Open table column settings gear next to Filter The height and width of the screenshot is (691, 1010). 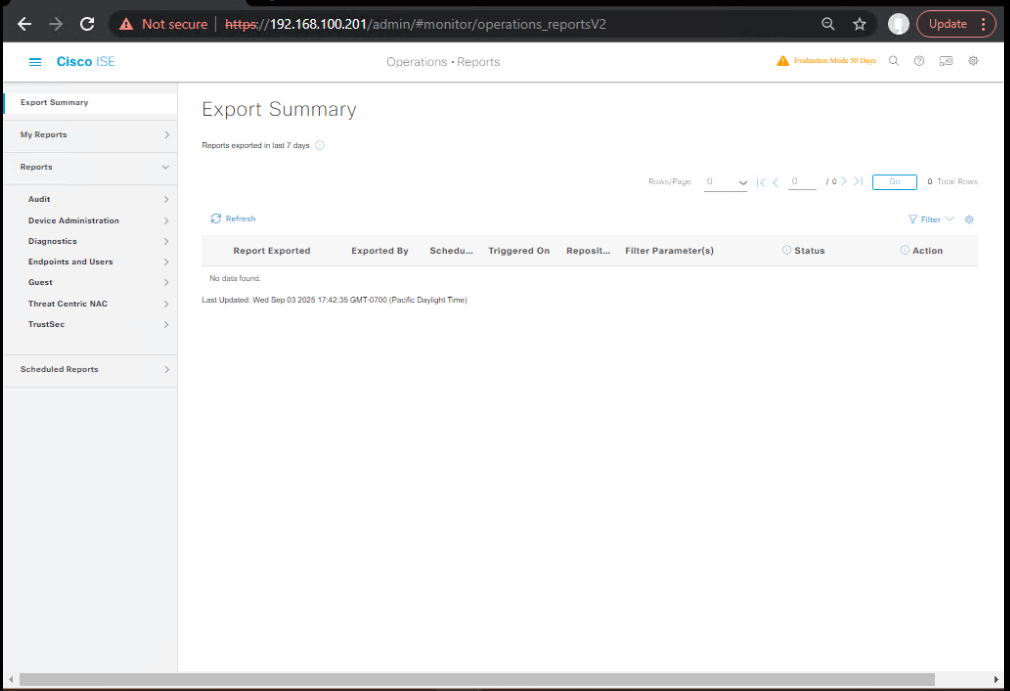coord(969,220)
